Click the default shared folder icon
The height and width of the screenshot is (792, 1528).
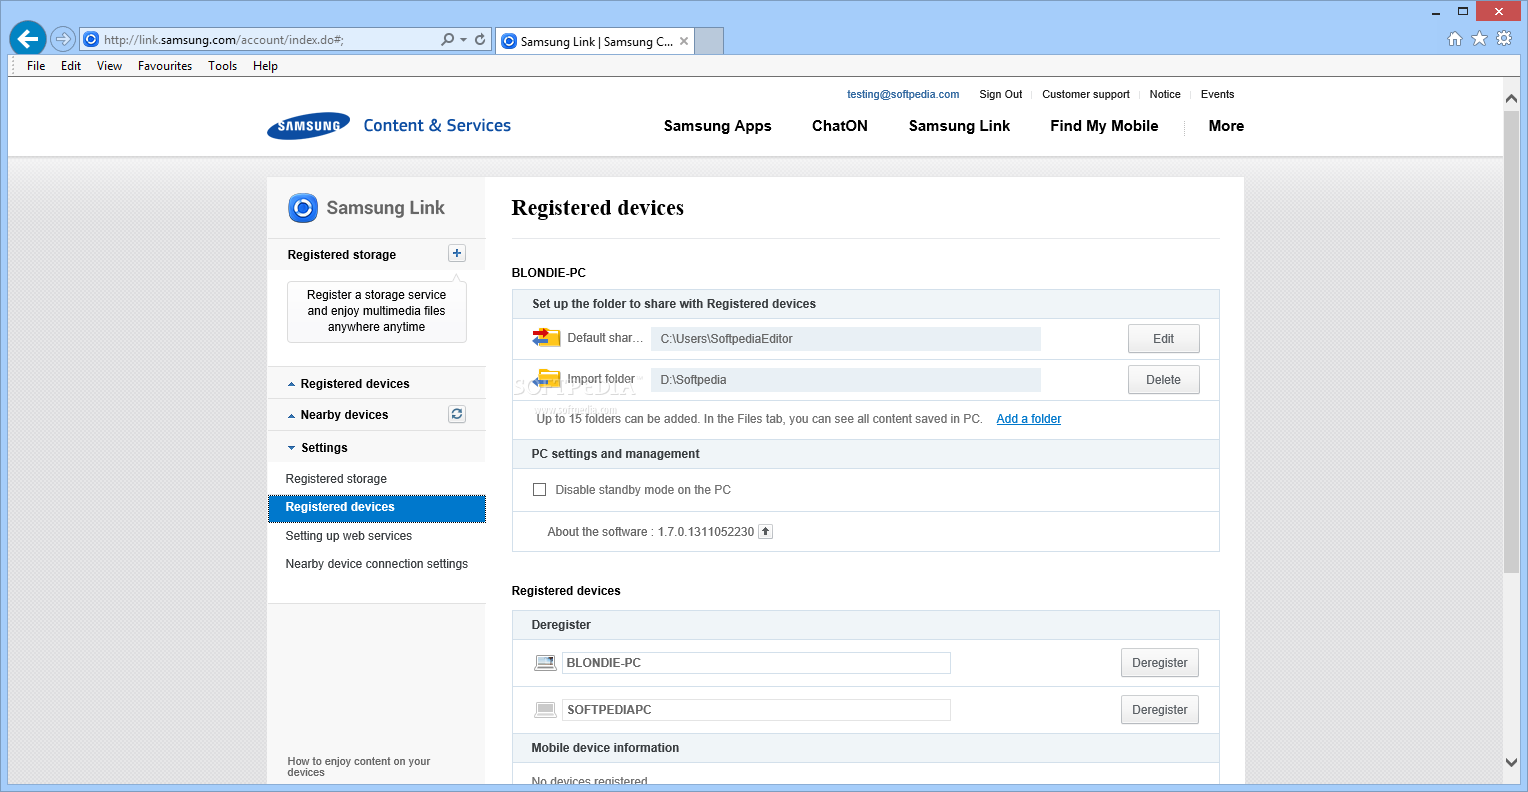point(546,338)
